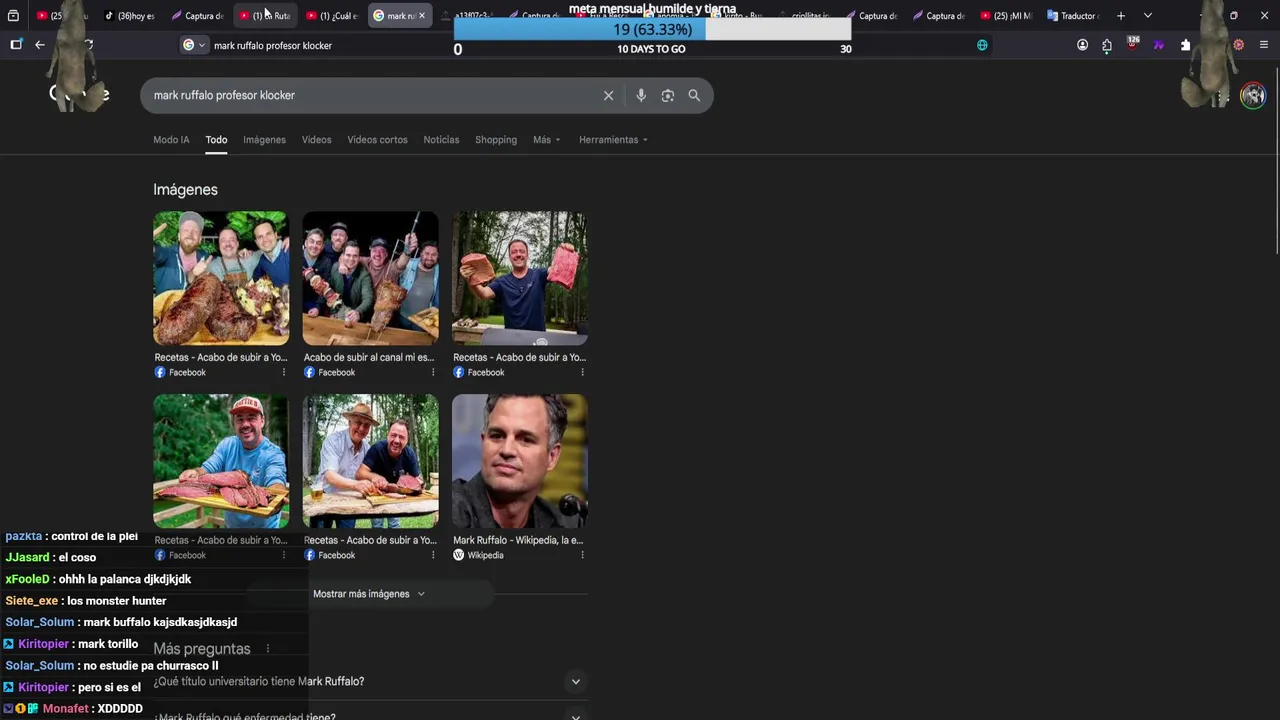
Task: Open the 7TV extension icon
Action: [1159, 45]
